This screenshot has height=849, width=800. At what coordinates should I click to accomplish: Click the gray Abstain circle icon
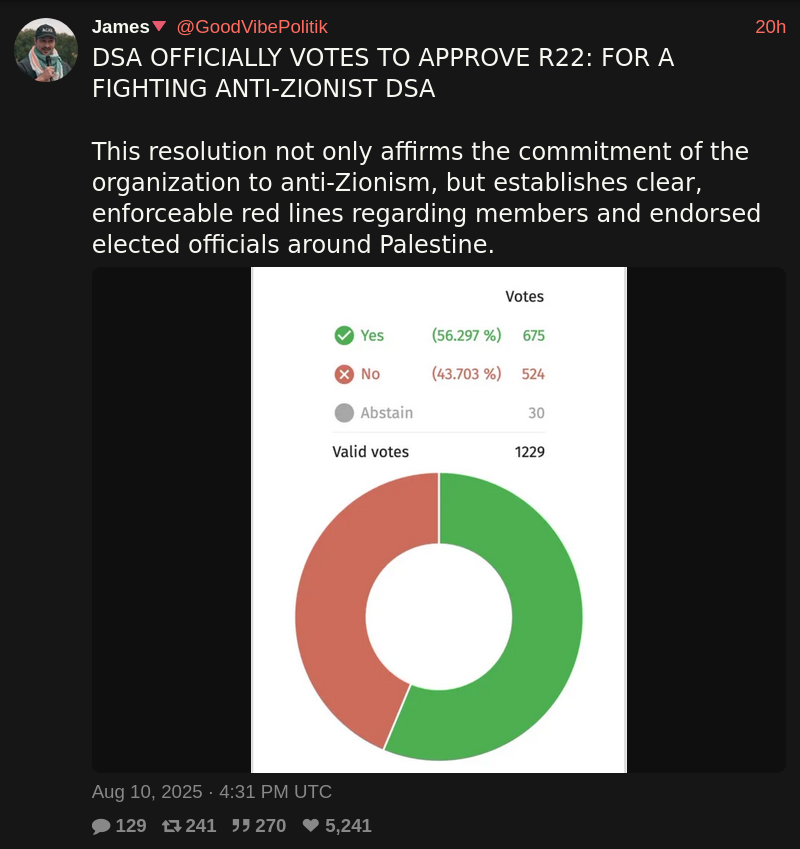(x=344, y=413)
